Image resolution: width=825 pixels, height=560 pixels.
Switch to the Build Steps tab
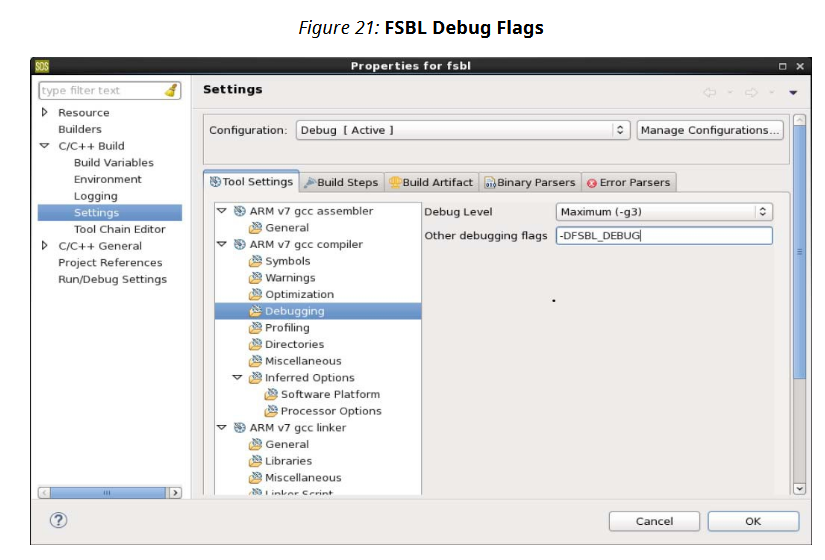tap(342, 182)
